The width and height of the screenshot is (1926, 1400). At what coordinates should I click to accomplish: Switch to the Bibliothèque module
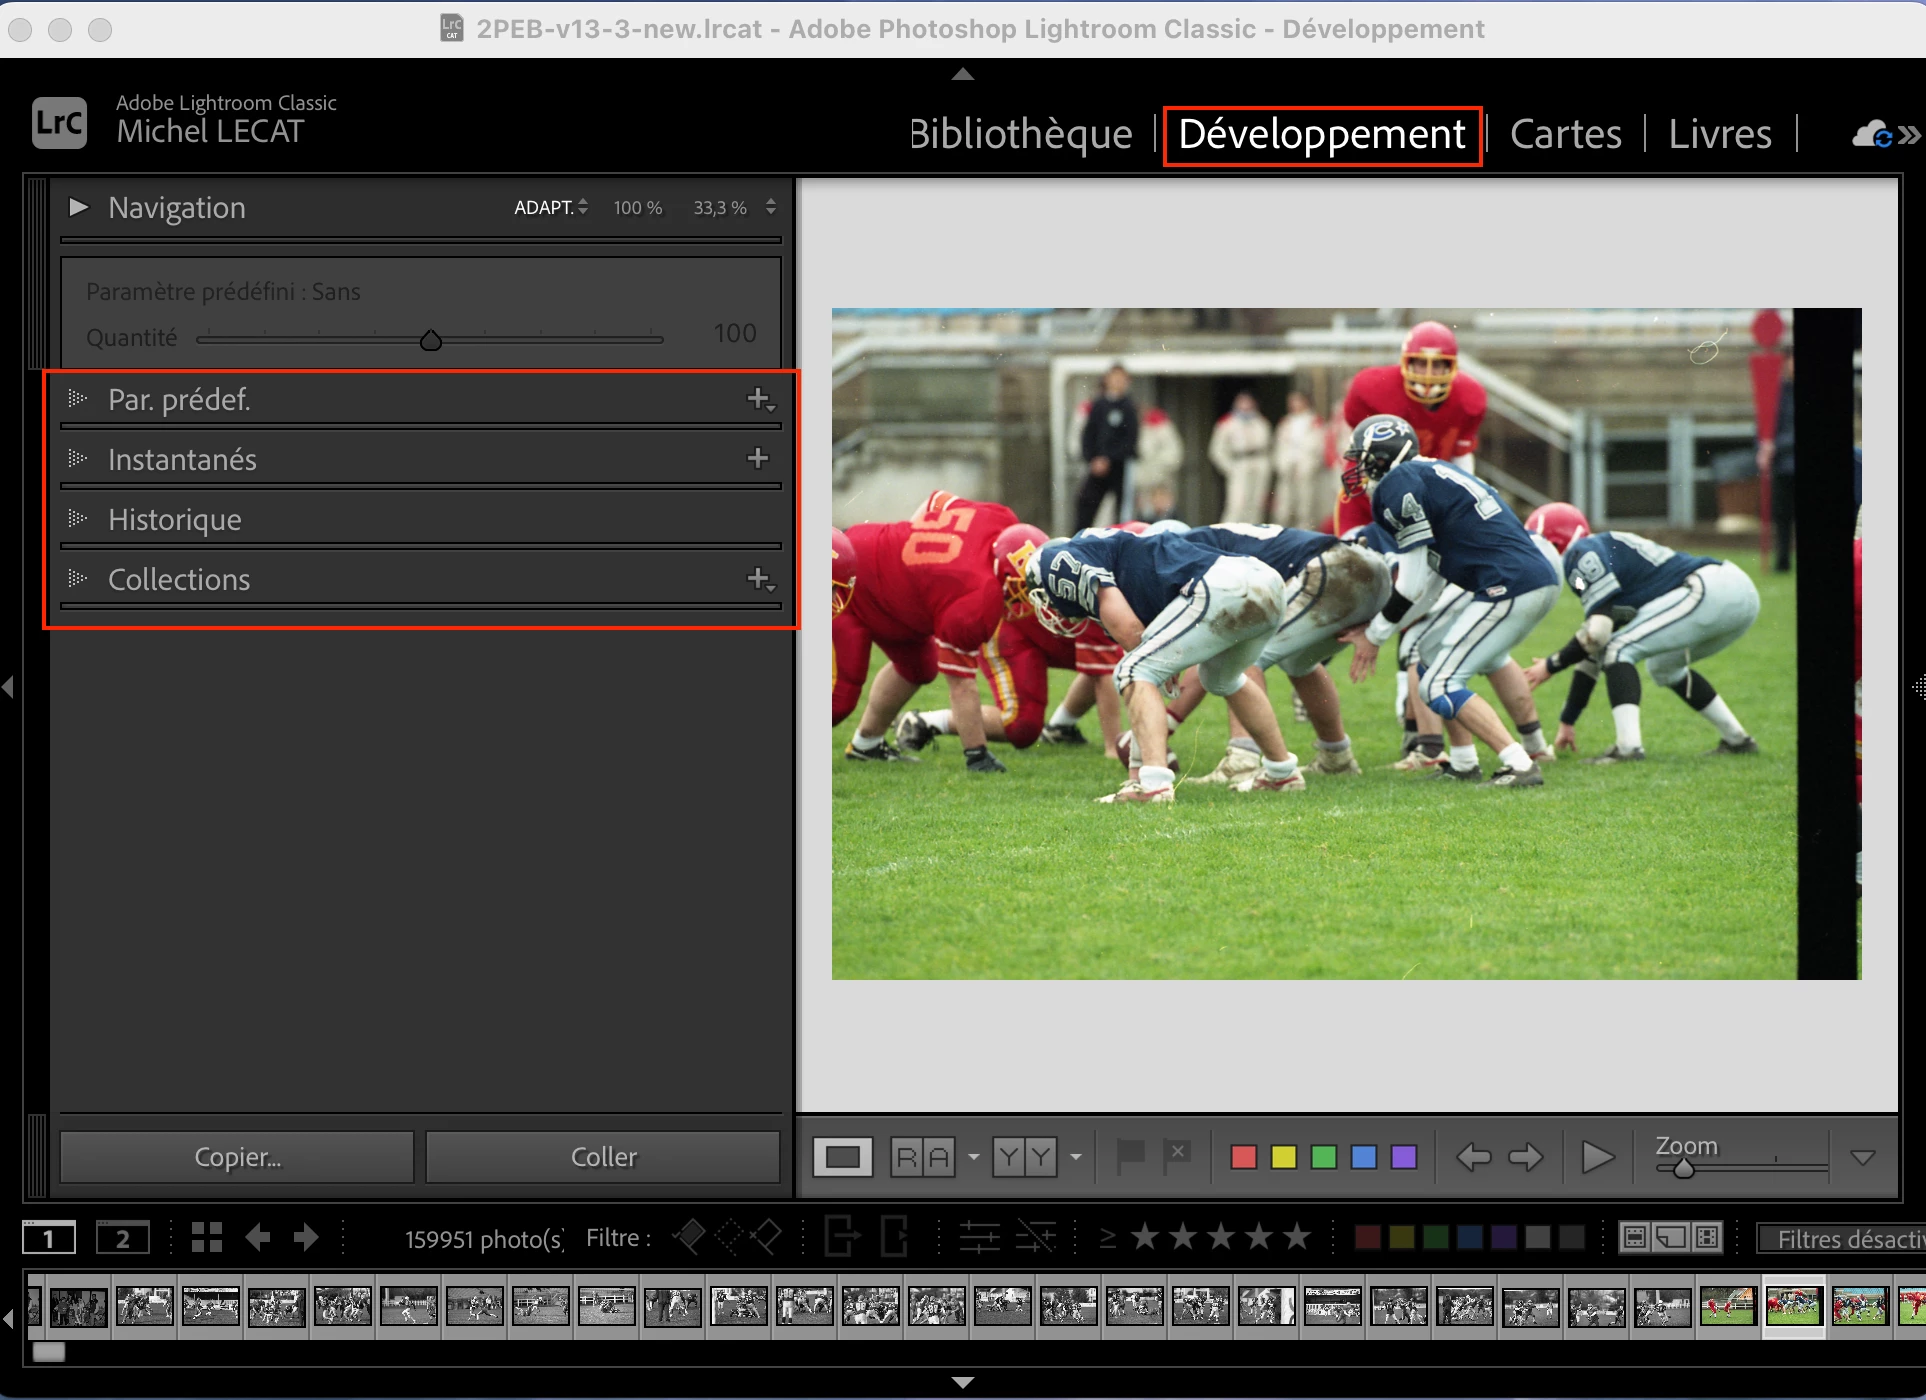(x=1020, y=134)
